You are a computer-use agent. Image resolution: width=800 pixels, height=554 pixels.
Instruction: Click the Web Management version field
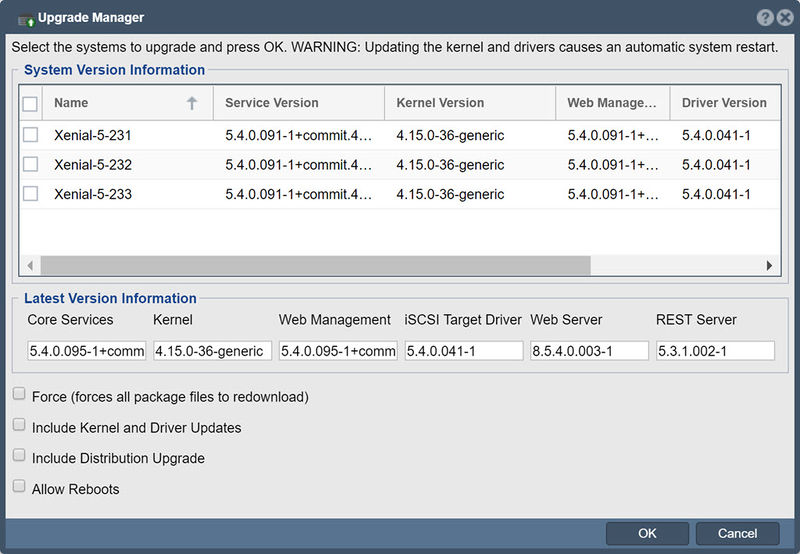[x=338, y=351]
